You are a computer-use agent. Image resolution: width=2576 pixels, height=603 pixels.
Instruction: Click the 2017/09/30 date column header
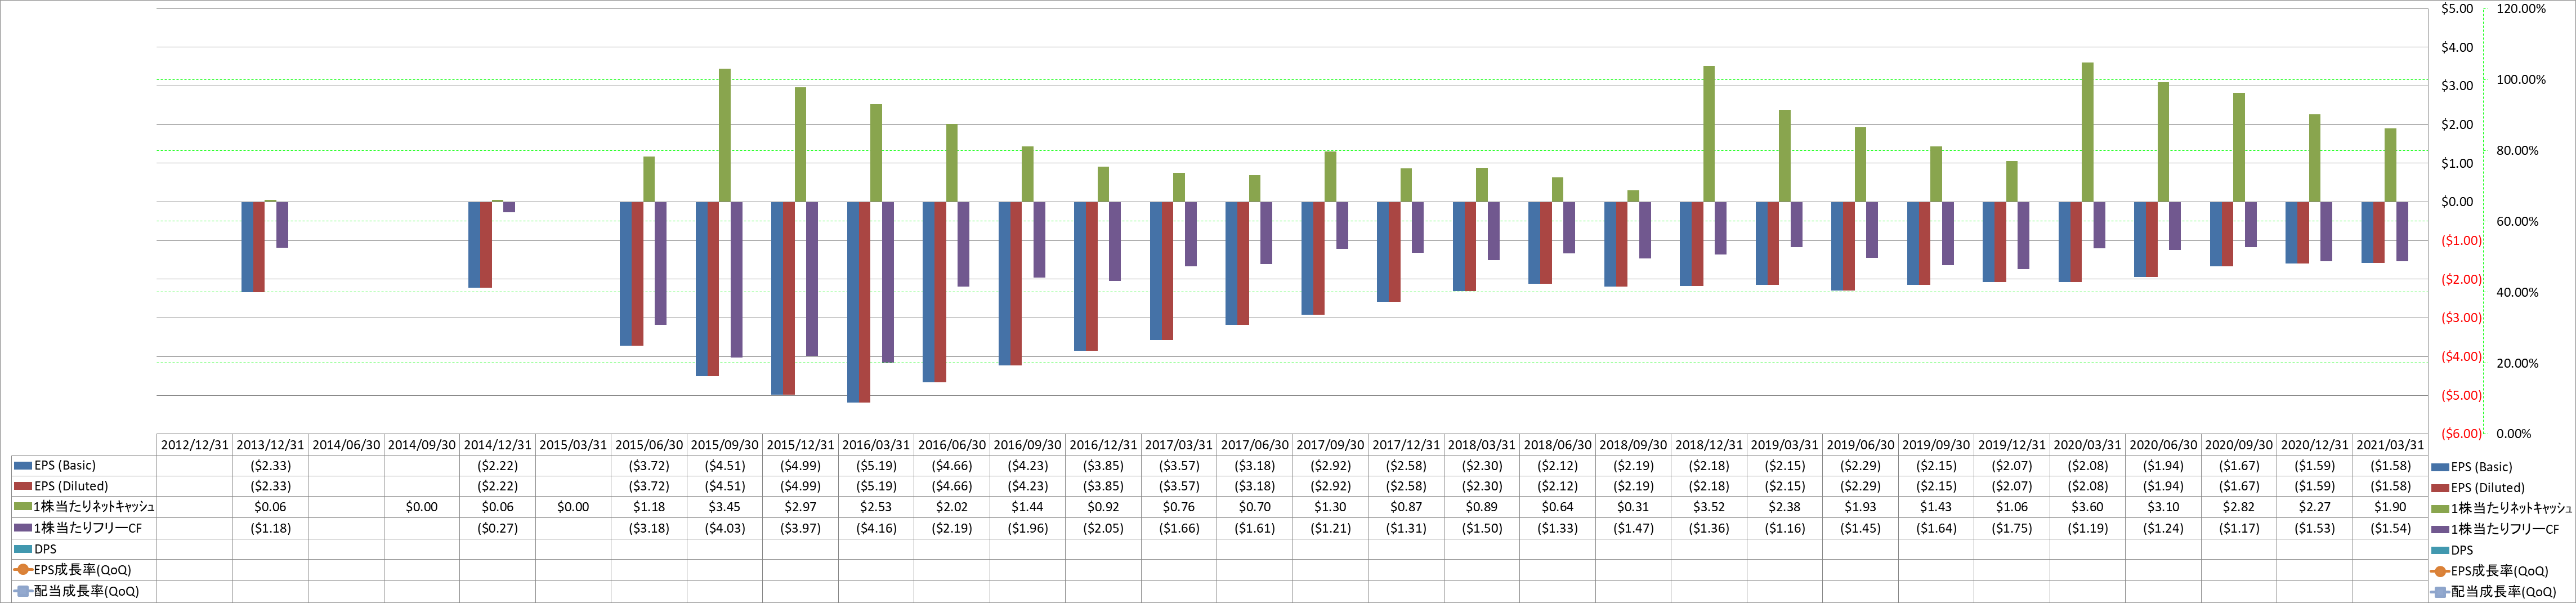coord(1330,445)
